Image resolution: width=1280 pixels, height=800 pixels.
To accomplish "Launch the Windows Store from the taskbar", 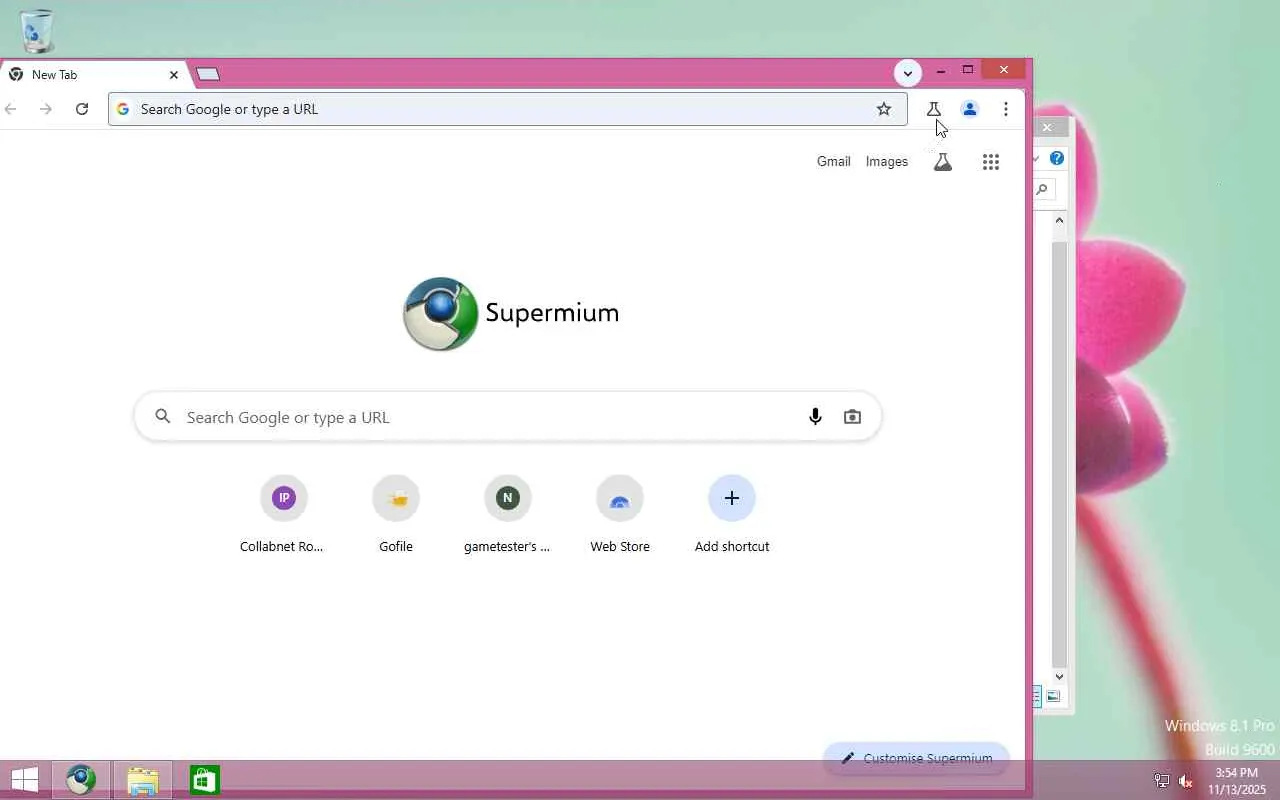I will (204, 780).
